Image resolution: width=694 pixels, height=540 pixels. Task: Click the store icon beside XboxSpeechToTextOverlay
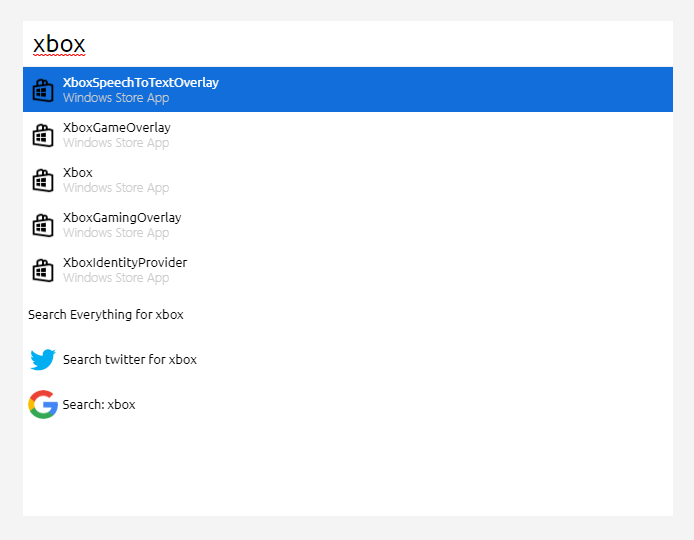click(43, 90)
